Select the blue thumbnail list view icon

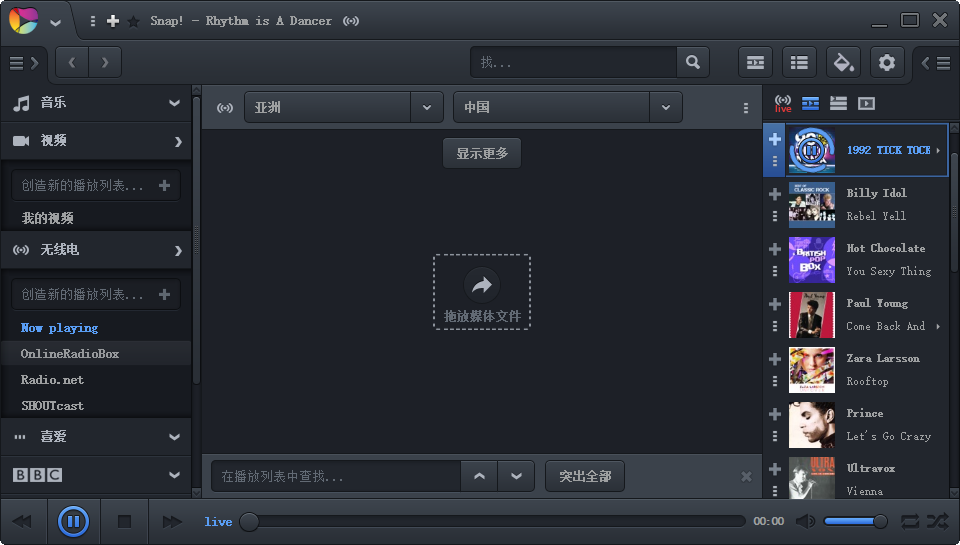click(x=811, y=103)
